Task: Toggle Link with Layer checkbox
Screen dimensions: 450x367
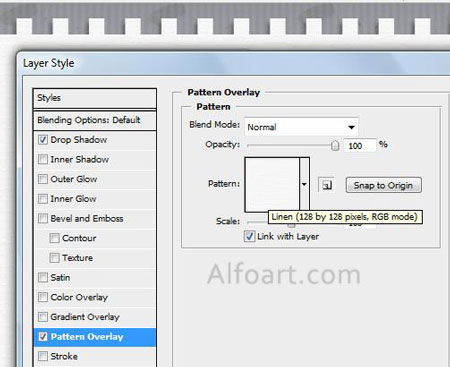Action: (x=250, y=236)
